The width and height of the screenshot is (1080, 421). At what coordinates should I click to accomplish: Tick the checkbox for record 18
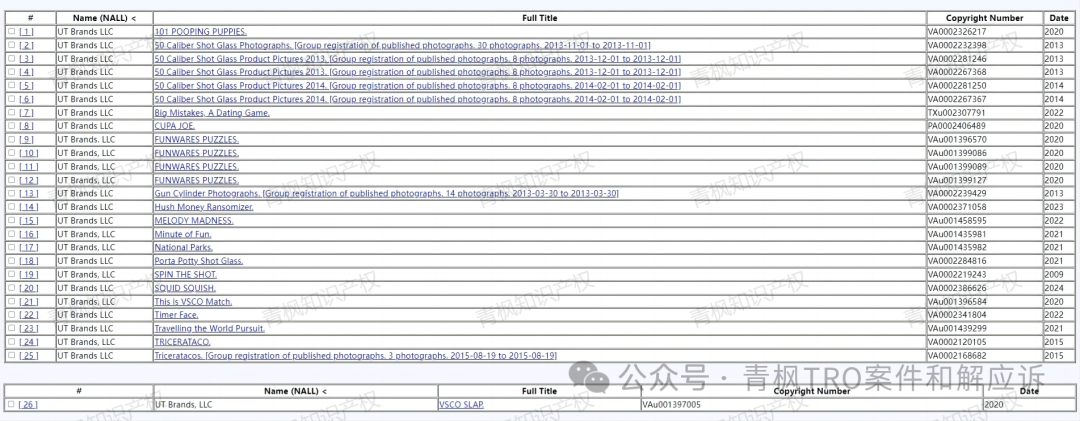(x=12, y=260)
